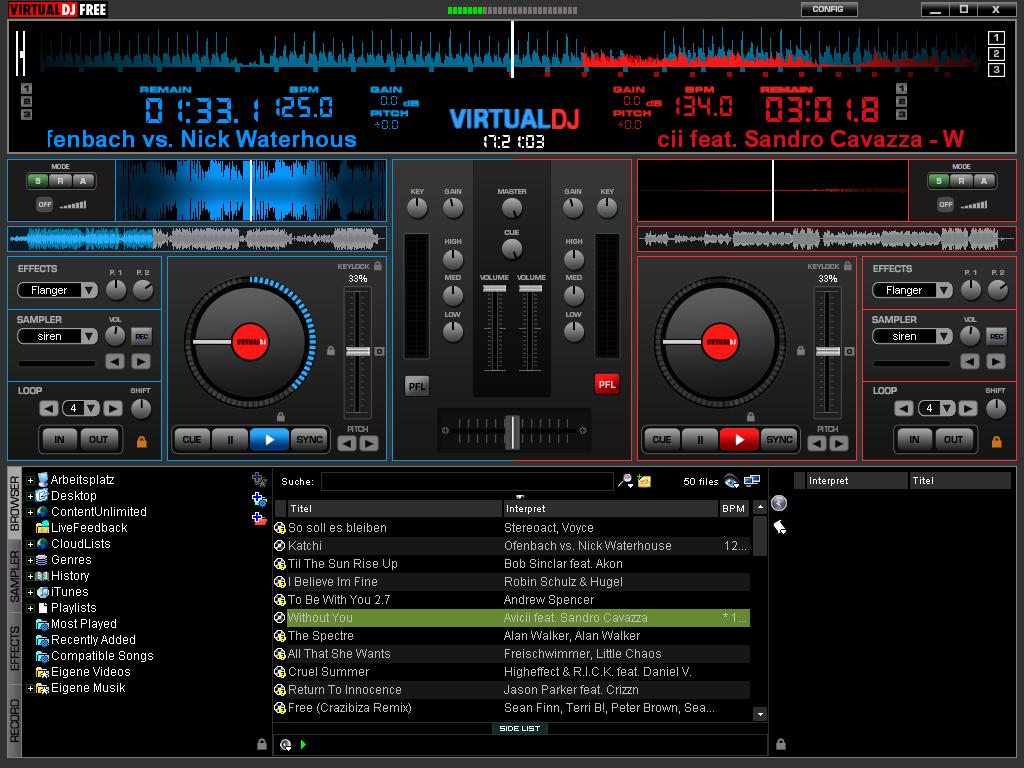Set loop IN point on left deck
Screen dimensions: 1024x768
[x=59, y=440]
